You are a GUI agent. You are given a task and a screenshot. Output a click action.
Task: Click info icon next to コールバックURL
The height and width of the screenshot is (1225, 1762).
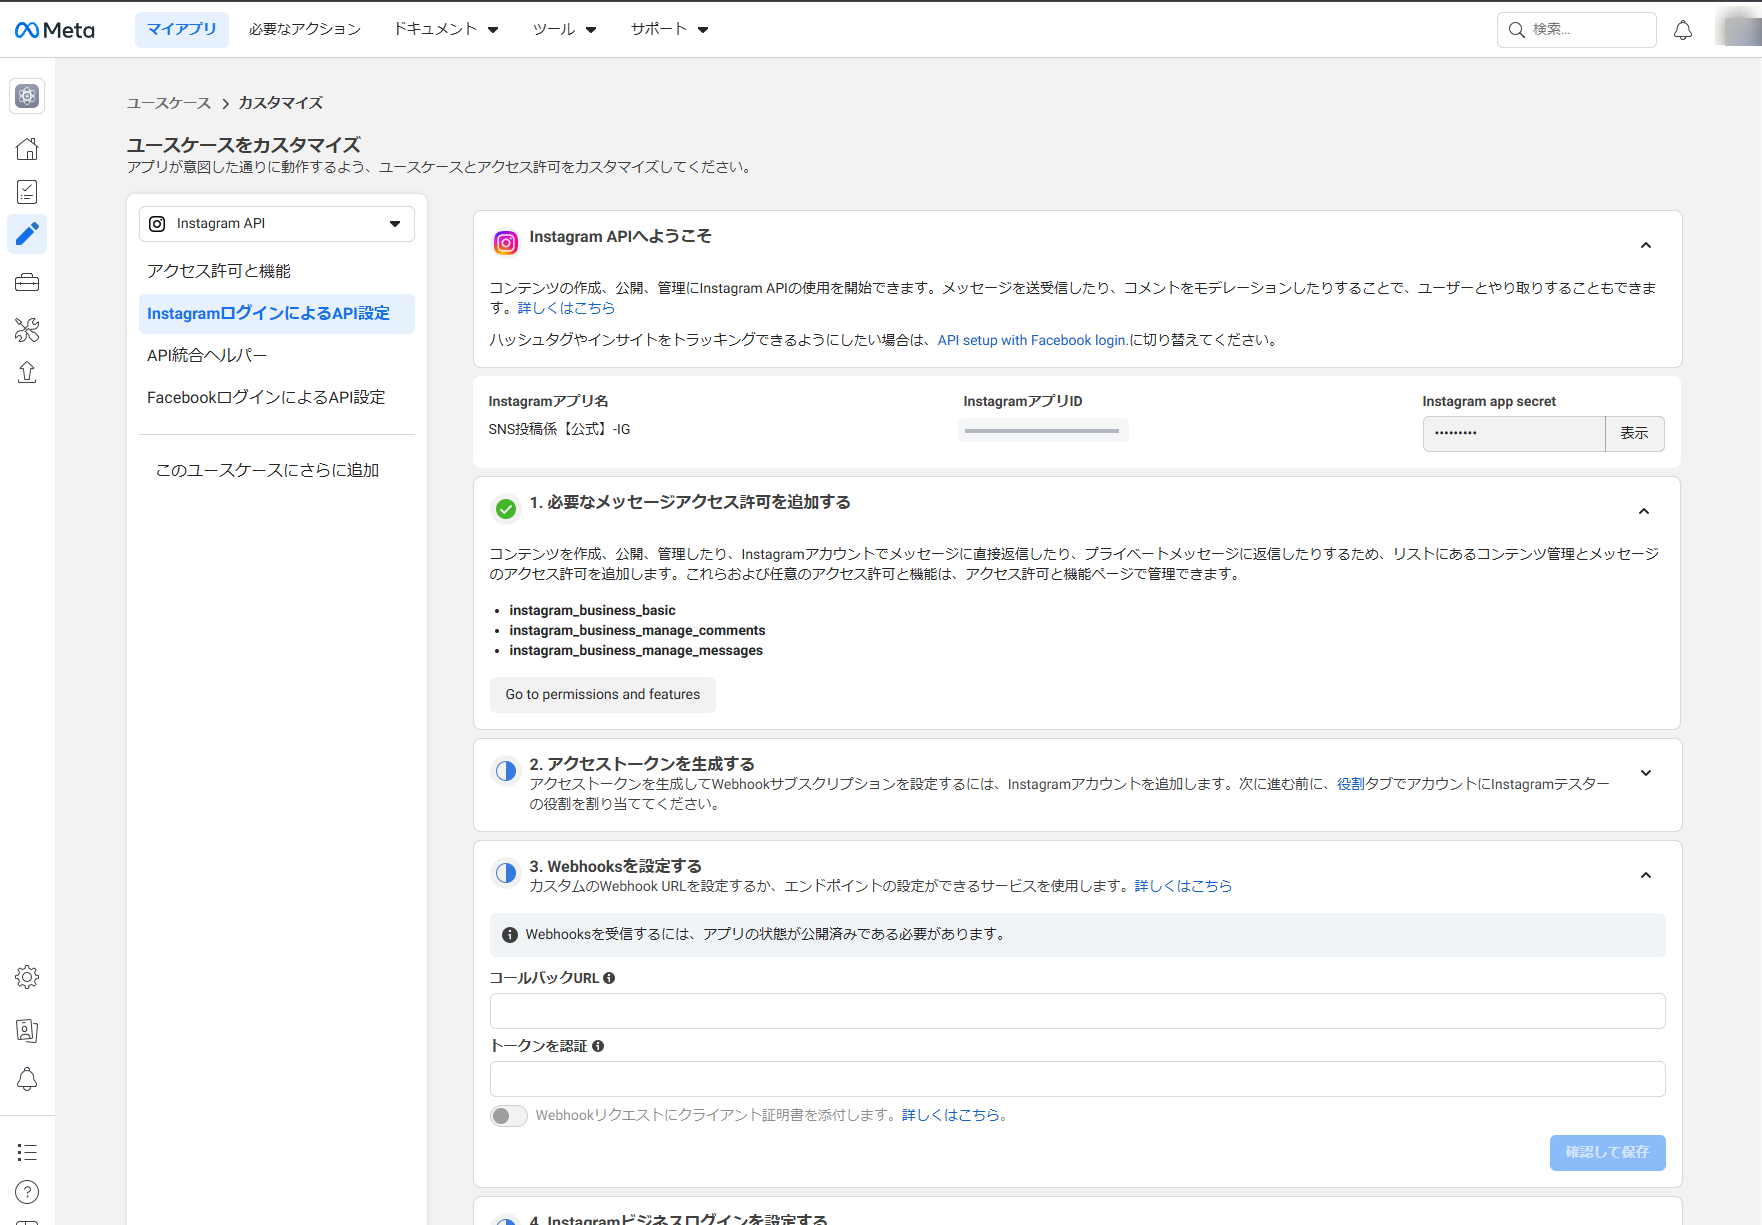click(x=609, y=978)
